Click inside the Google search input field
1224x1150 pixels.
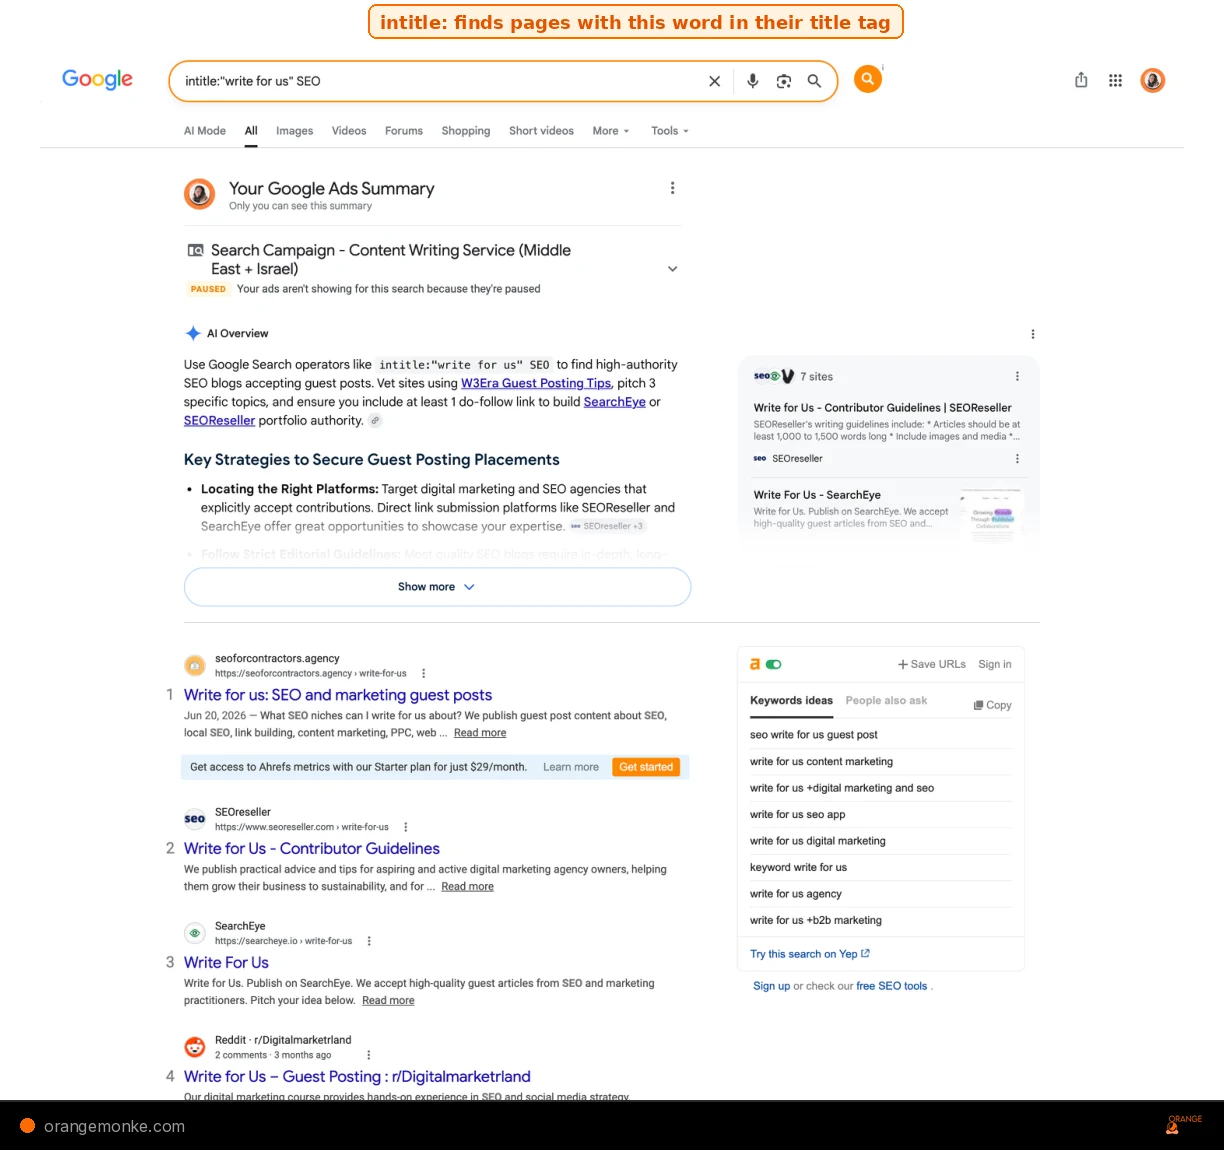[440, 81]
